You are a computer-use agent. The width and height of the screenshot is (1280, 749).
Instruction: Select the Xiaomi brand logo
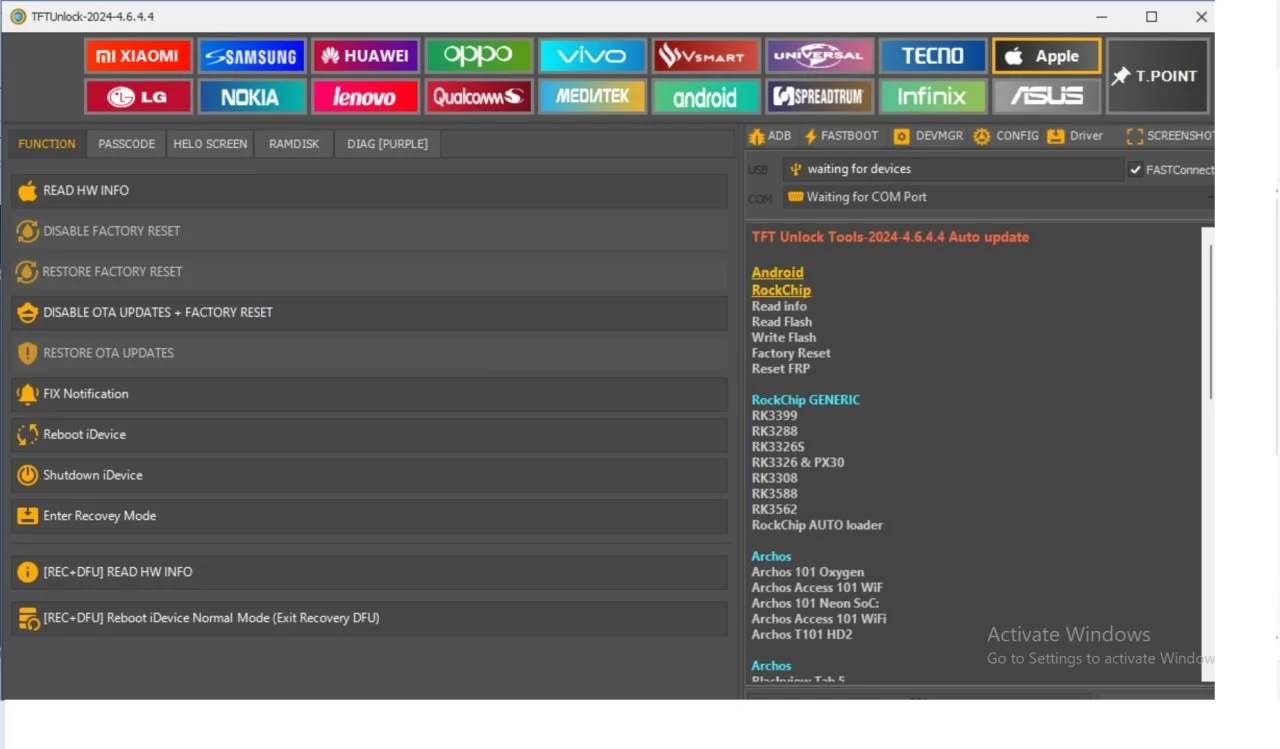coord(138,56)
